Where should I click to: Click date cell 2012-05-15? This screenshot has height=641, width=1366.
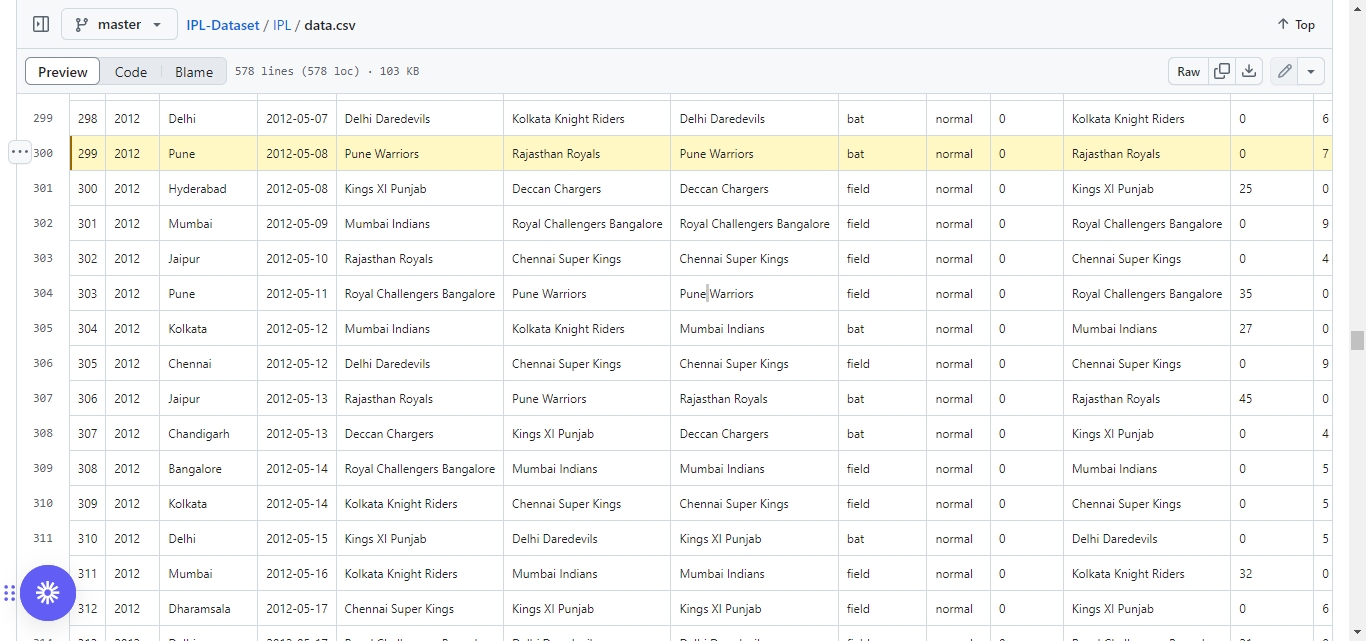297,538
